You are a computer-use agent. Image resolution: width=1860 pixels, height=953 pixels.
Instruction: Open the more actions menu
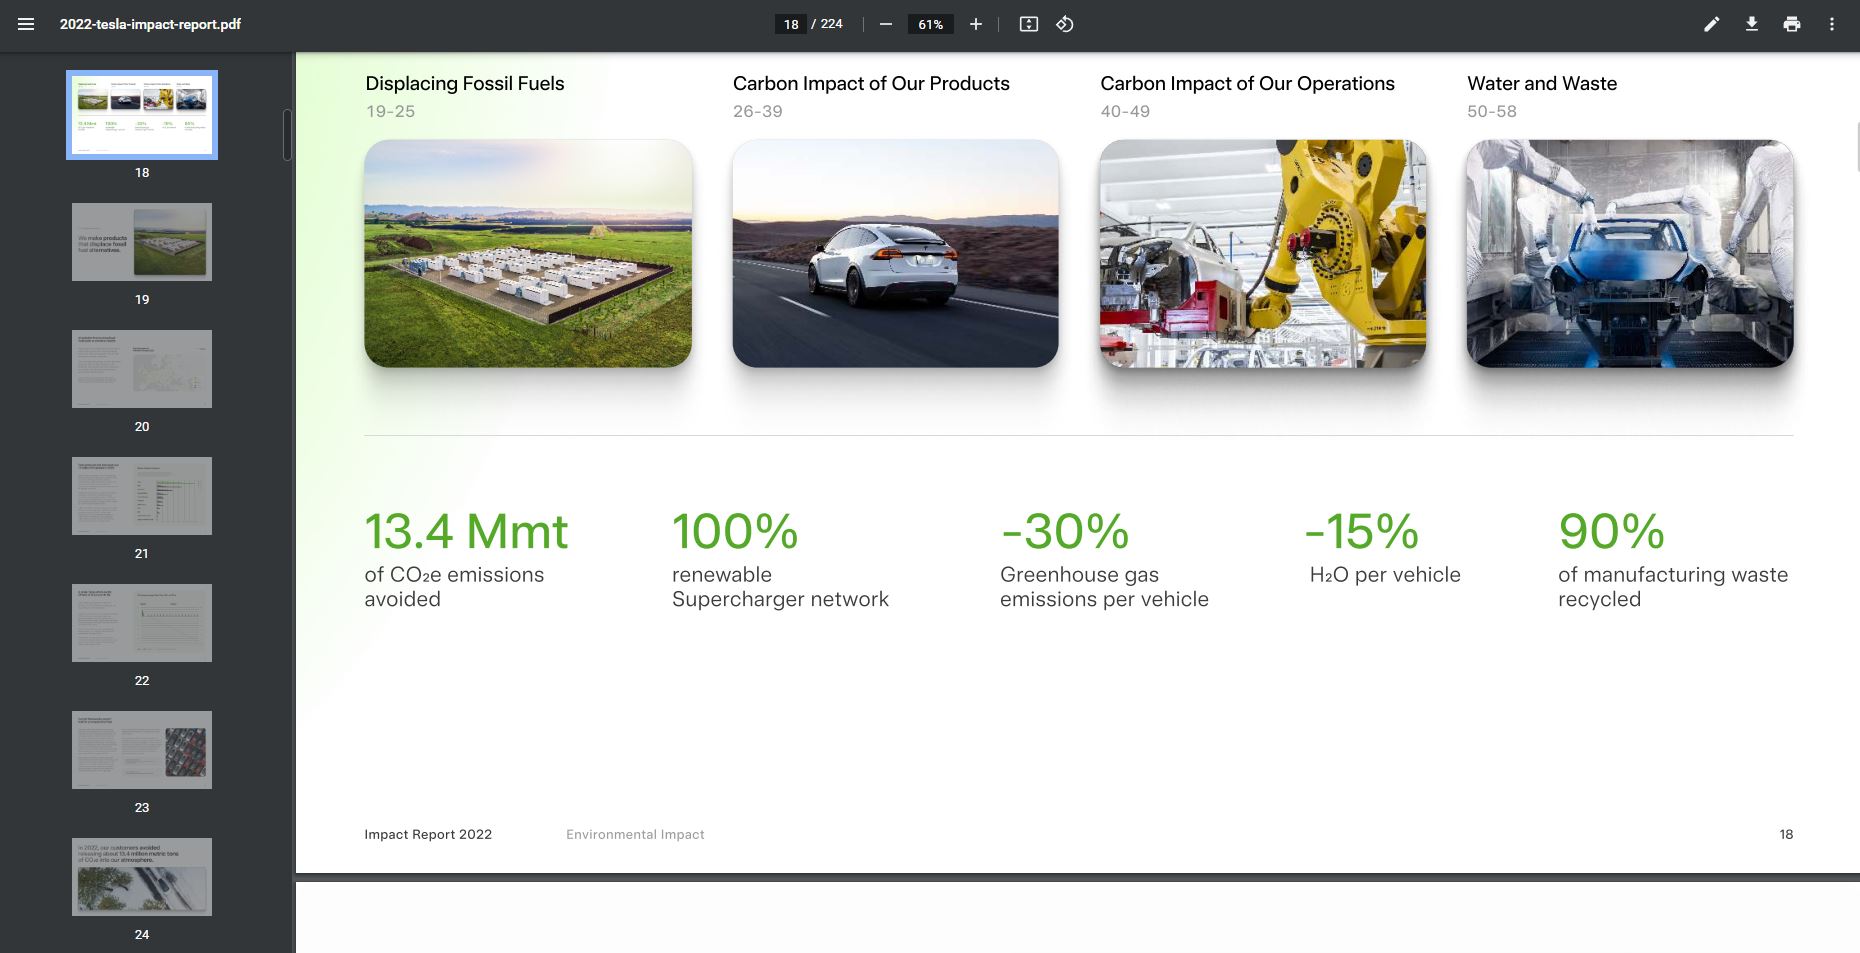point(1832,24)
